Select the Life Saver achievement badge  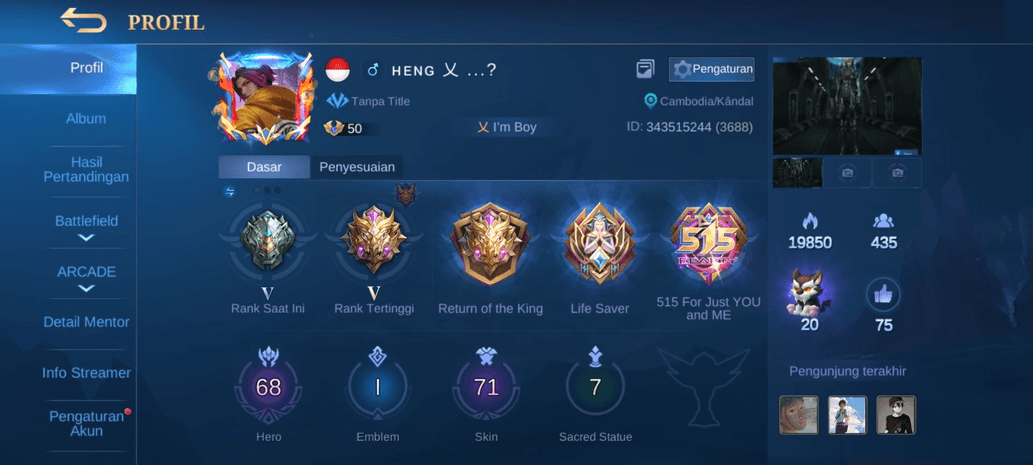click(600, 243)
